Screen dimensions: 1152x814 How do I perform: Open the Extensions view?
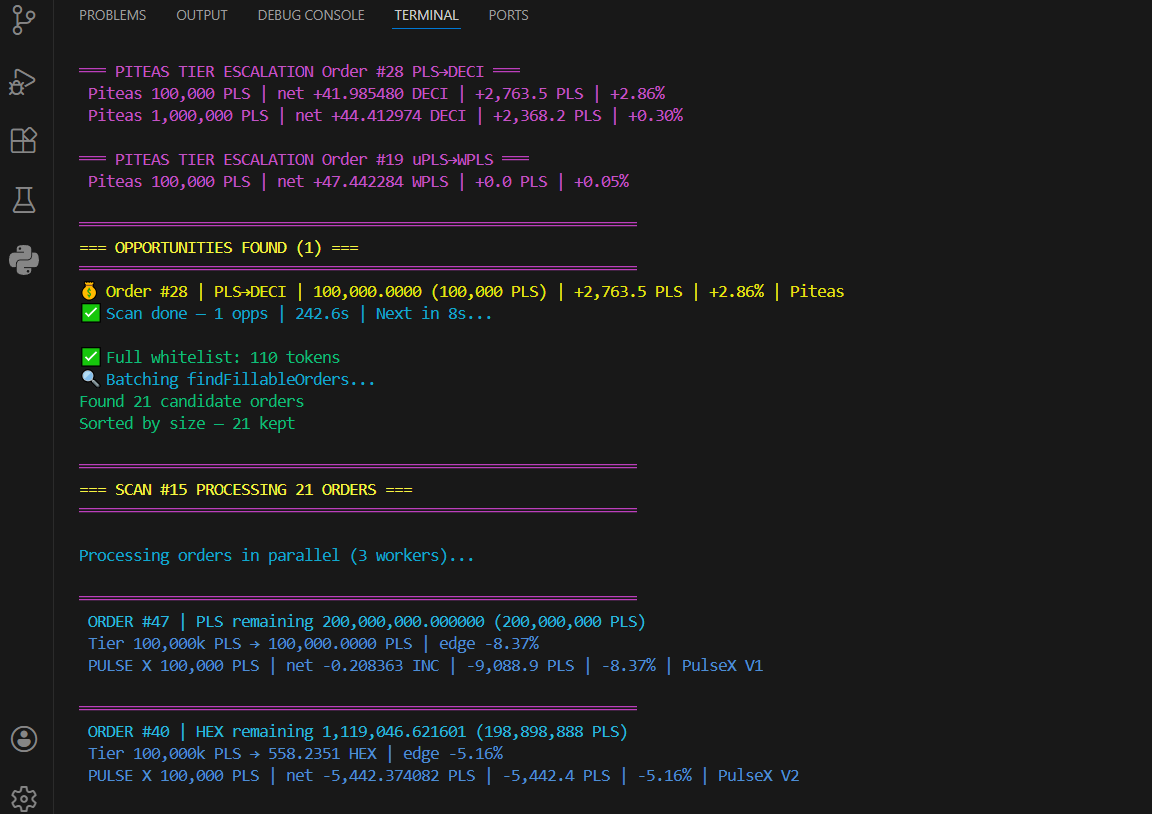pyautogui.click(x=24, y=140)
